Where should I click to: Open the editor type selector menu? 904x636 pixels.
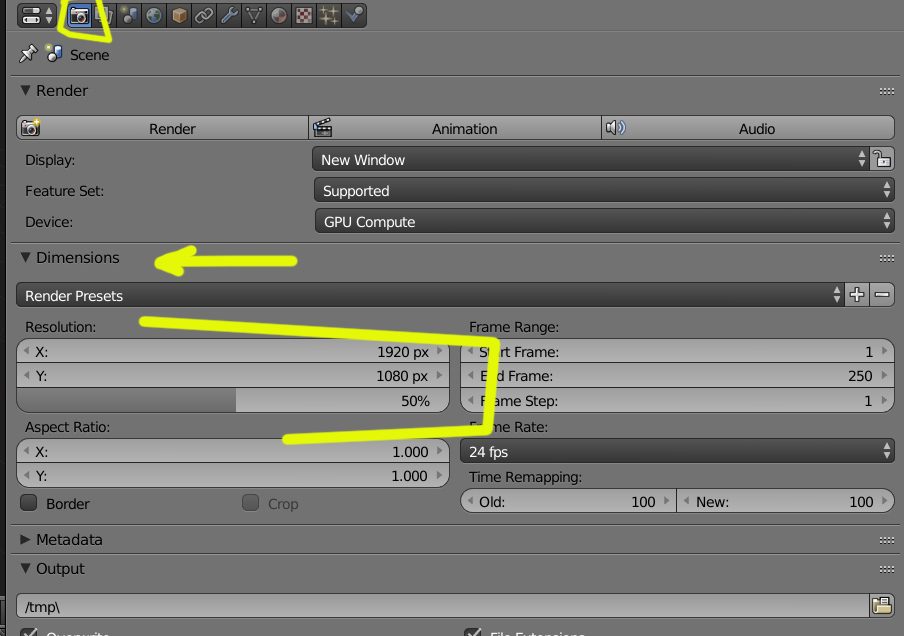(x=37, y=16)
